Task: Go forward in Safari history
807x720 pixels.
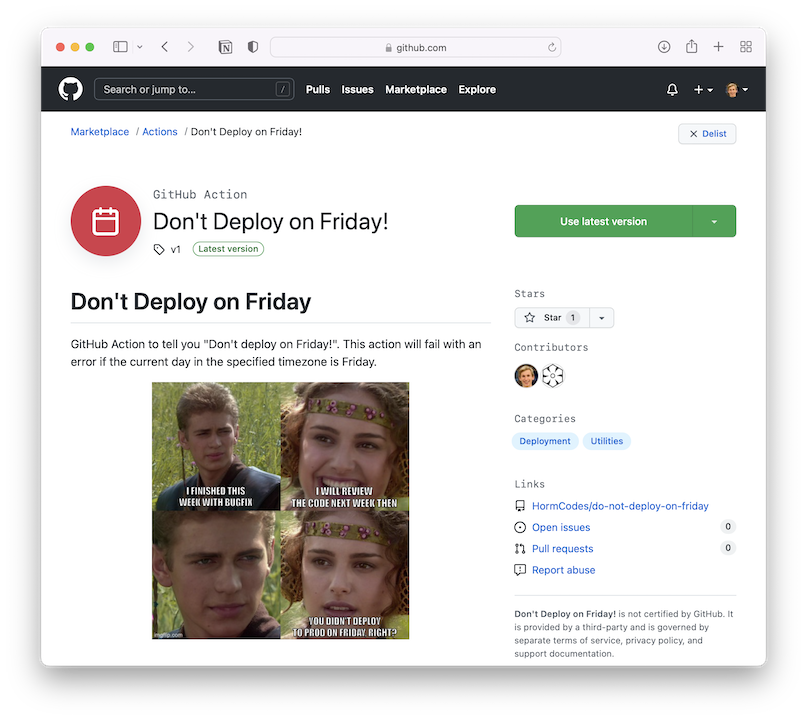Action: pyautogui.click(x=191, y=47)
